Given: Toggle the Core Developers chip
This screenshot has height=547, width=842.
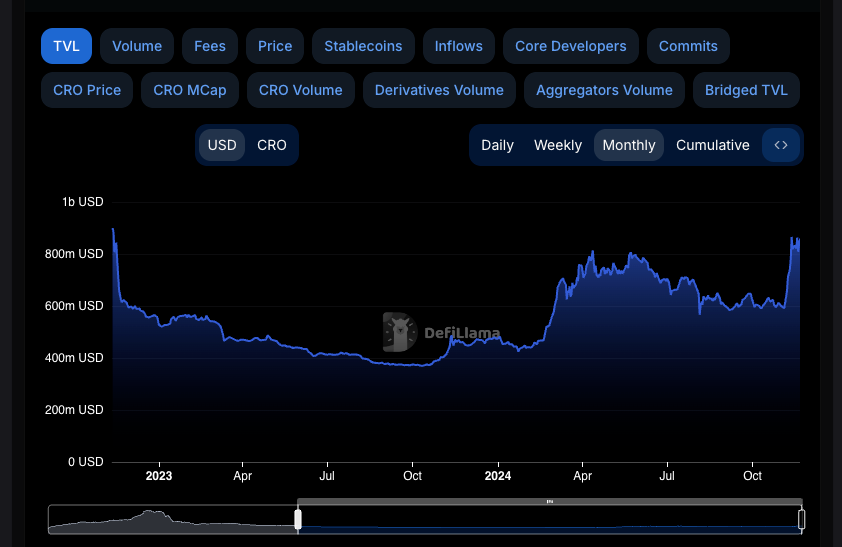Looking at the screenshot, I should tap(571, 46).
